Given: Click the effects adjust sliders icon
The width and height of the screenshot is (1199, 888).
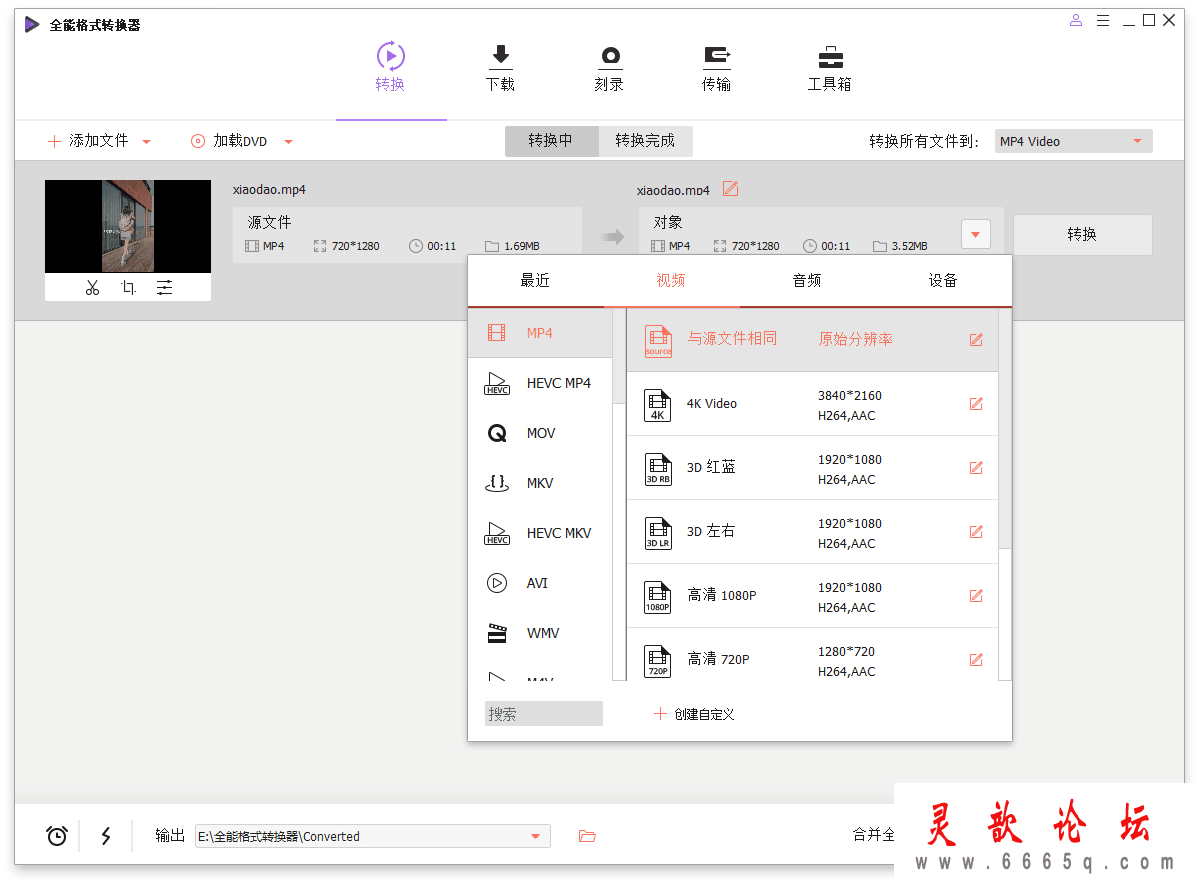Looking at the screenshot, I should point(164,288).
